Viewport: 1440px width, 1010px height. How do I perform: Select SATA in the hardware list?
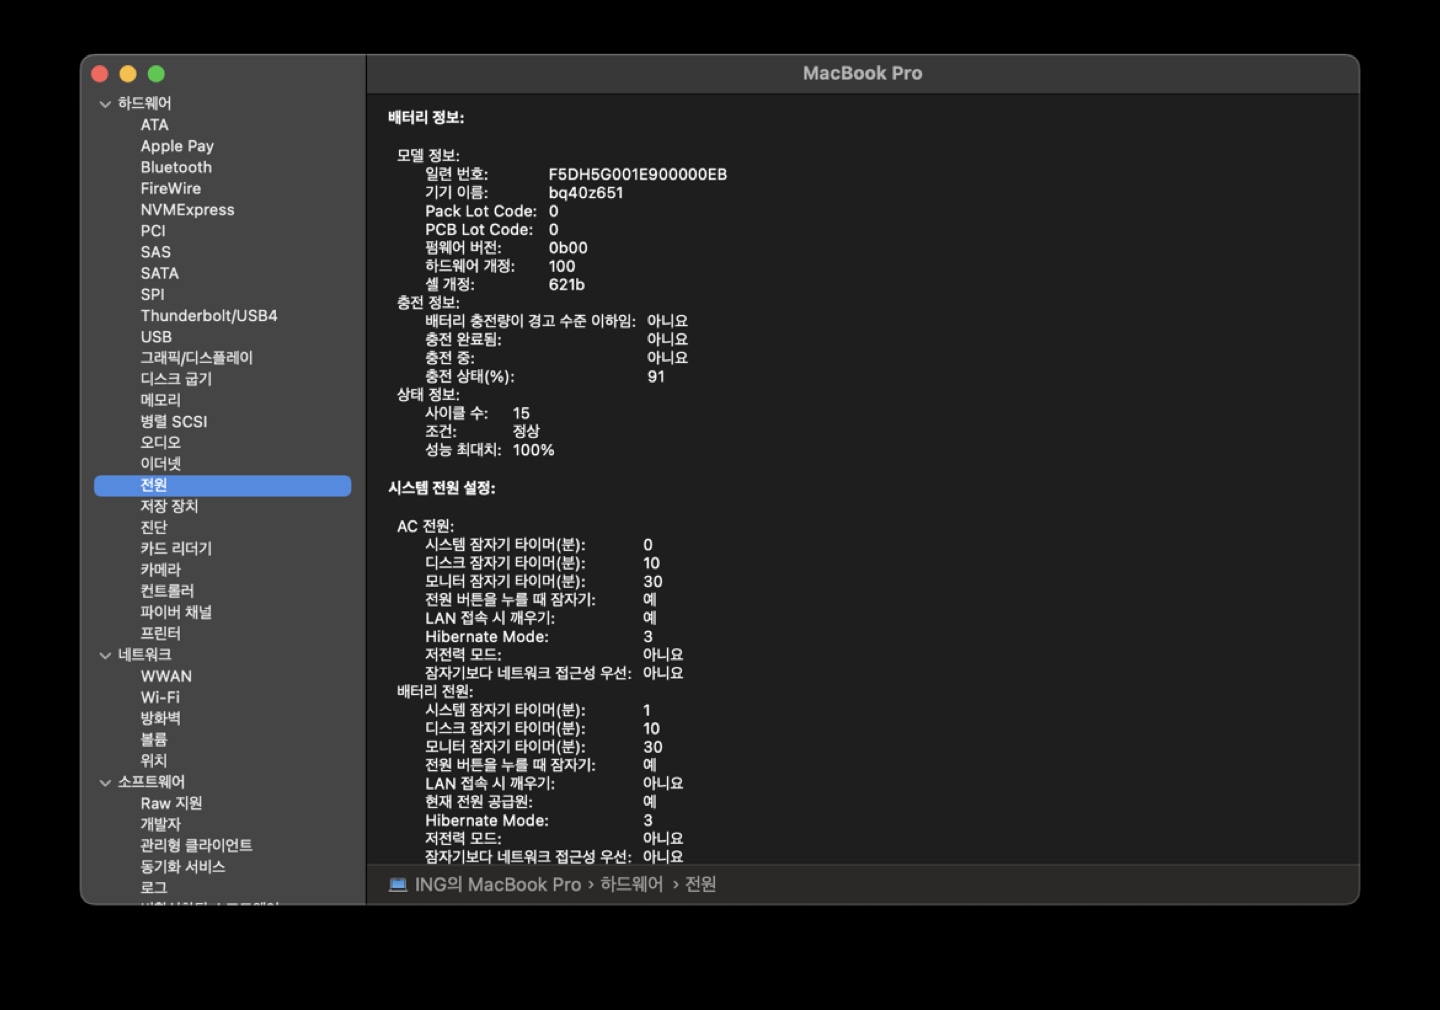point(159,273)
